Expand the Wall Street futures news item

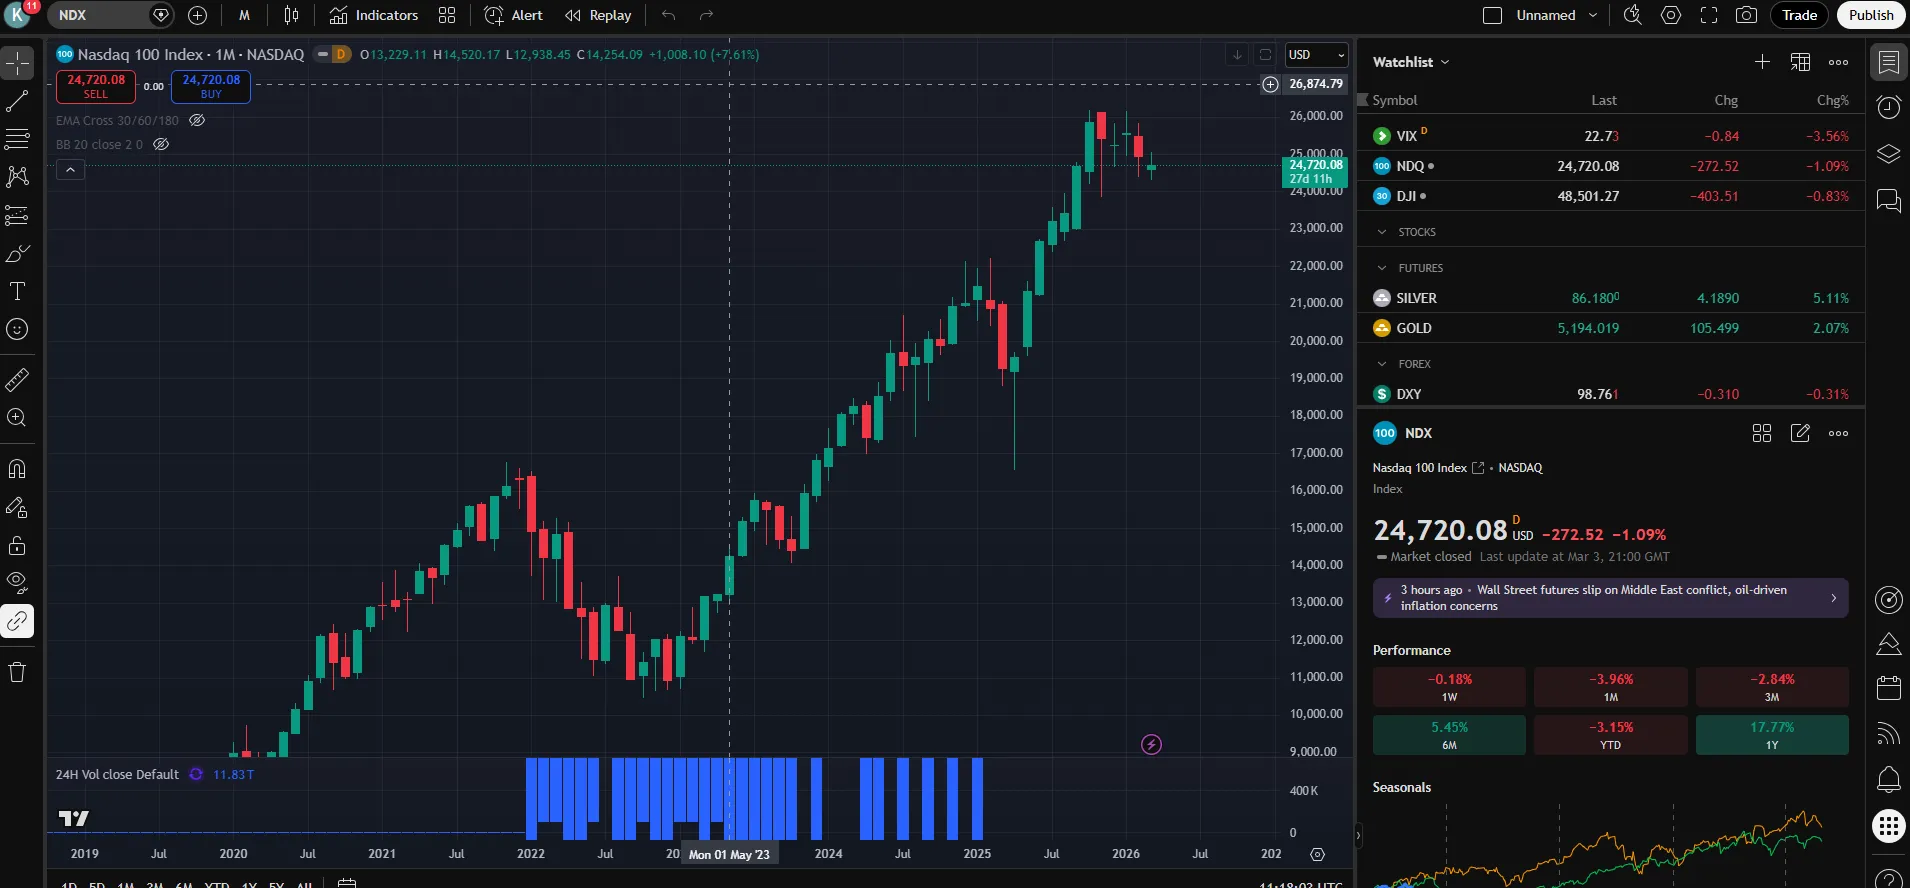pyautogui.click(x=1610, y=598)
